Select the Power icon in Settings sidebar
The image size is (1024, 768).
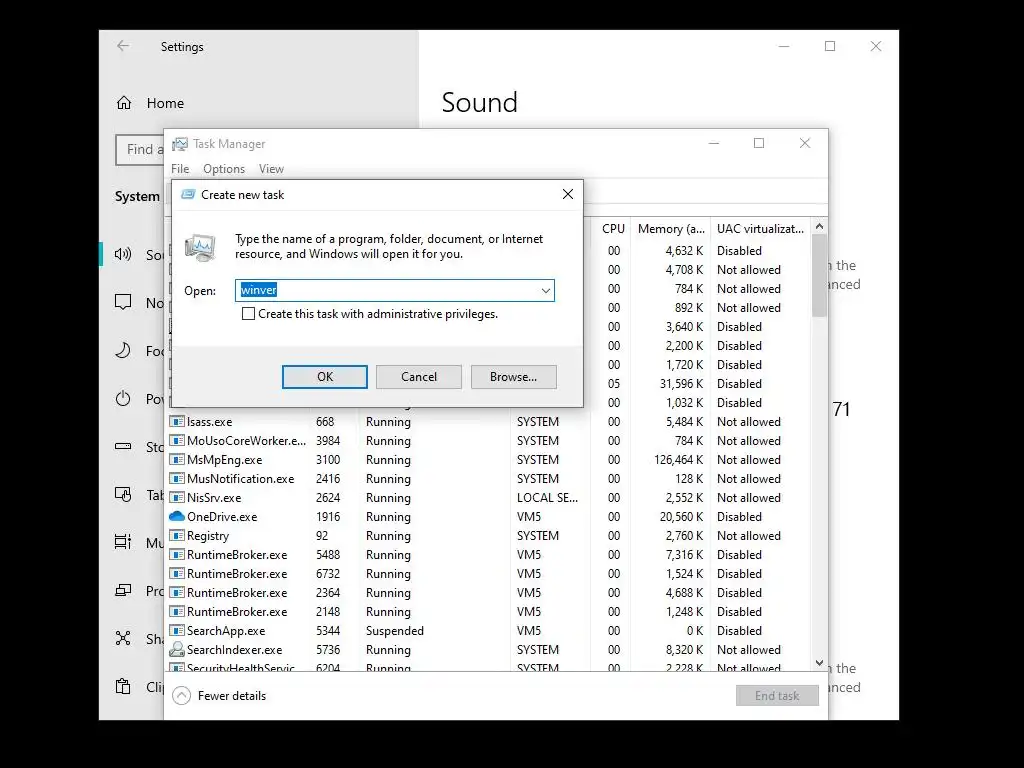pyautogui.click(x=123, y=398)
